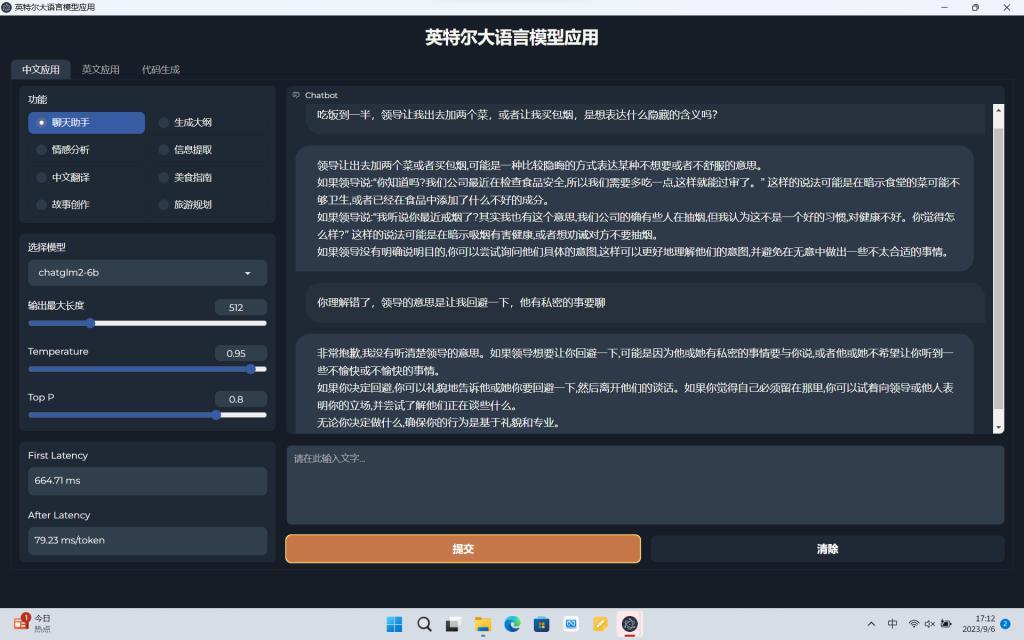The height and width of the screenshot is (640, 1024).
Task: Click the model dropdown arrow
Action: (x=248, y=273)
